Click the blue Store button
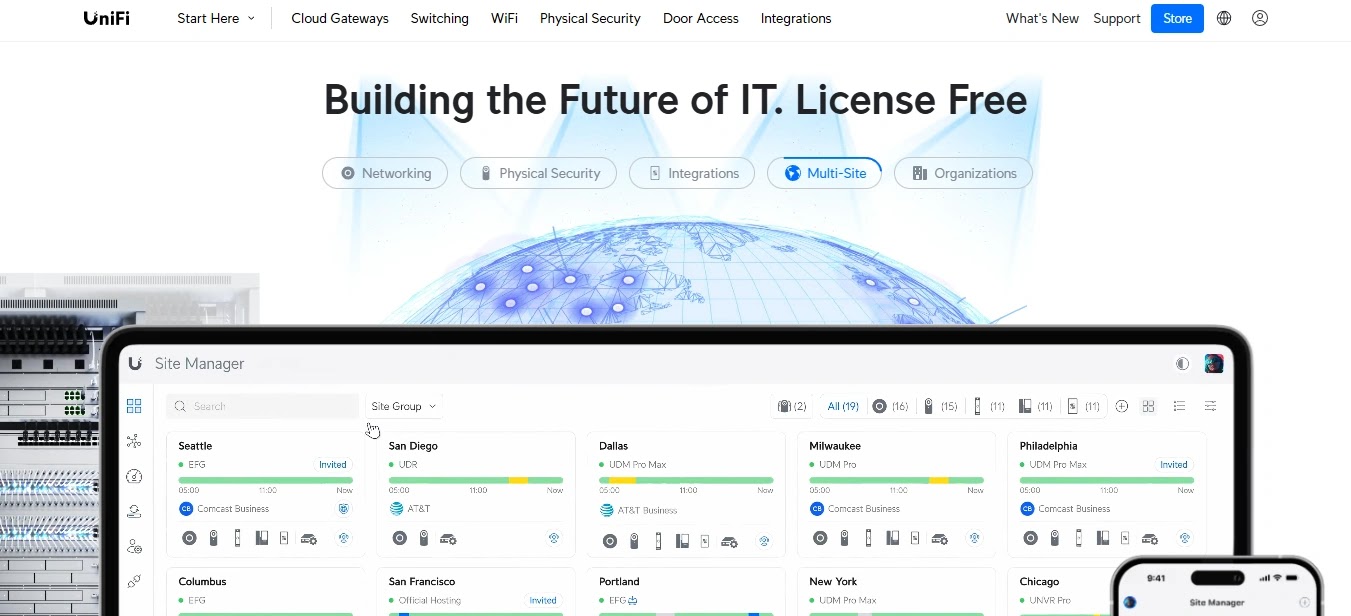 pos(1177,18)
